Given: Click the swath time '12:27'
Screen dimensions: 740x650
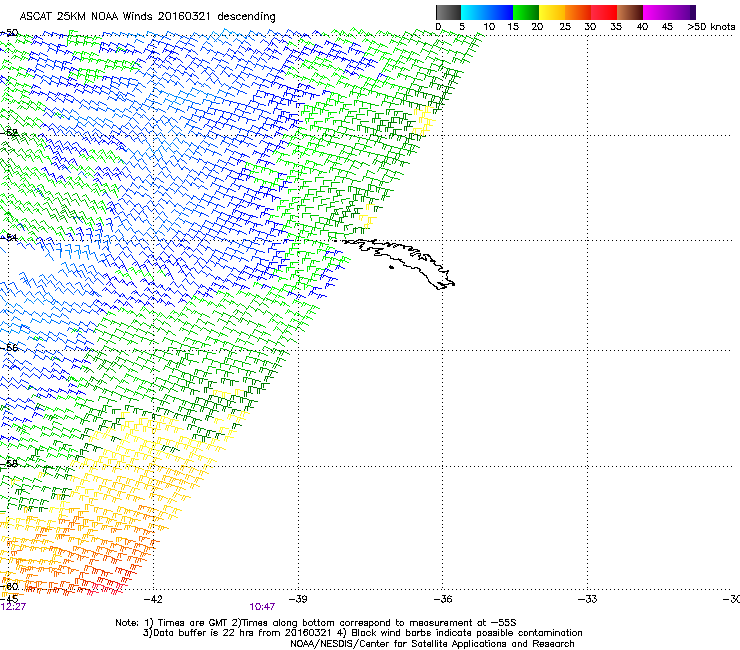Looking at the screenshot, I should pos(13,607).
